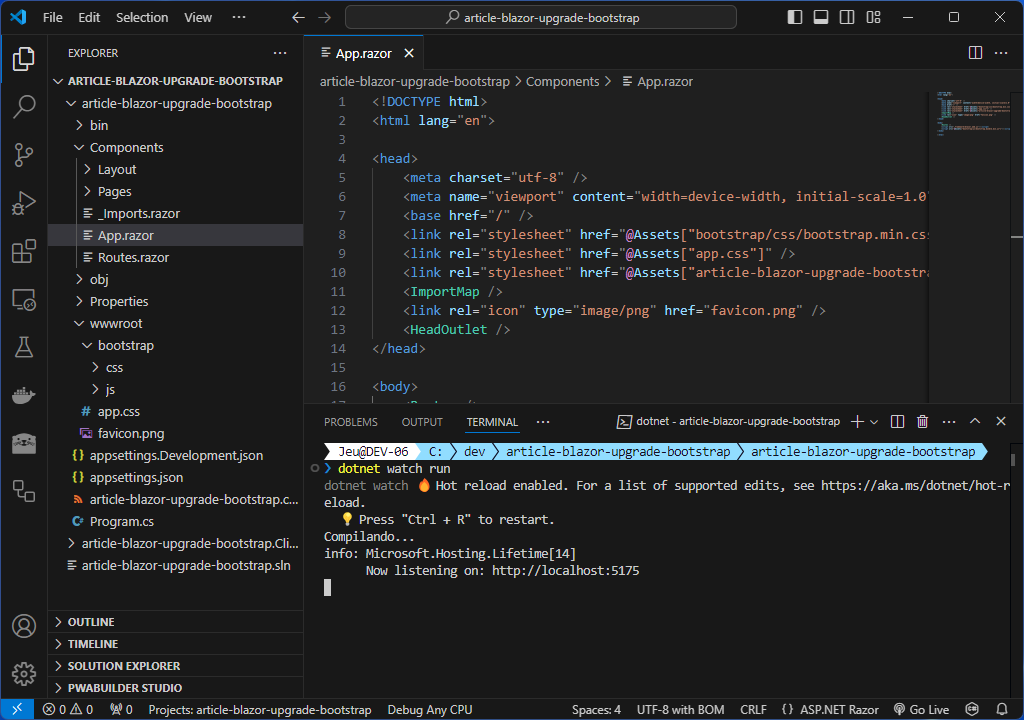
Task: Open the View menu
Action: tap(198, 18)
